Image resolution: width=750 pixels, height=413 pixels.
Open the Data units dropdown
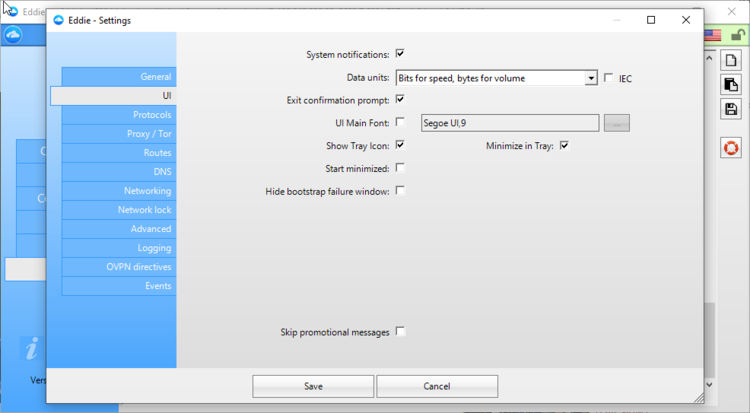(591, 78)
